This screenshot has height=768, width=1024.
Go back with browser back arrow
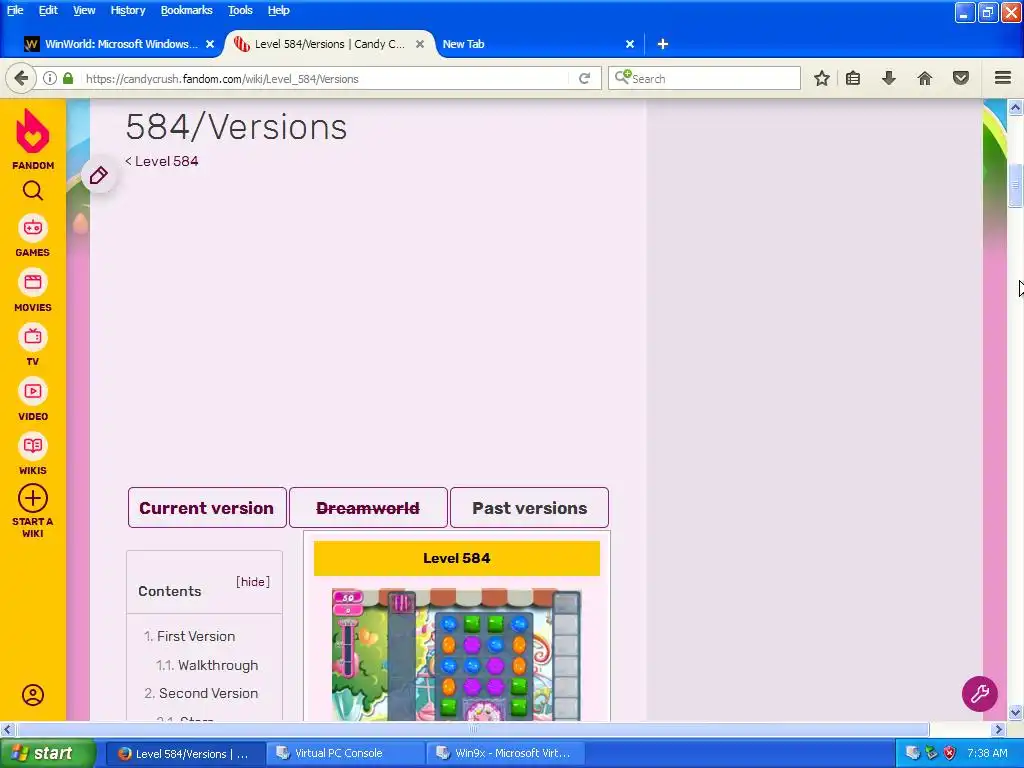pos(21,78)
